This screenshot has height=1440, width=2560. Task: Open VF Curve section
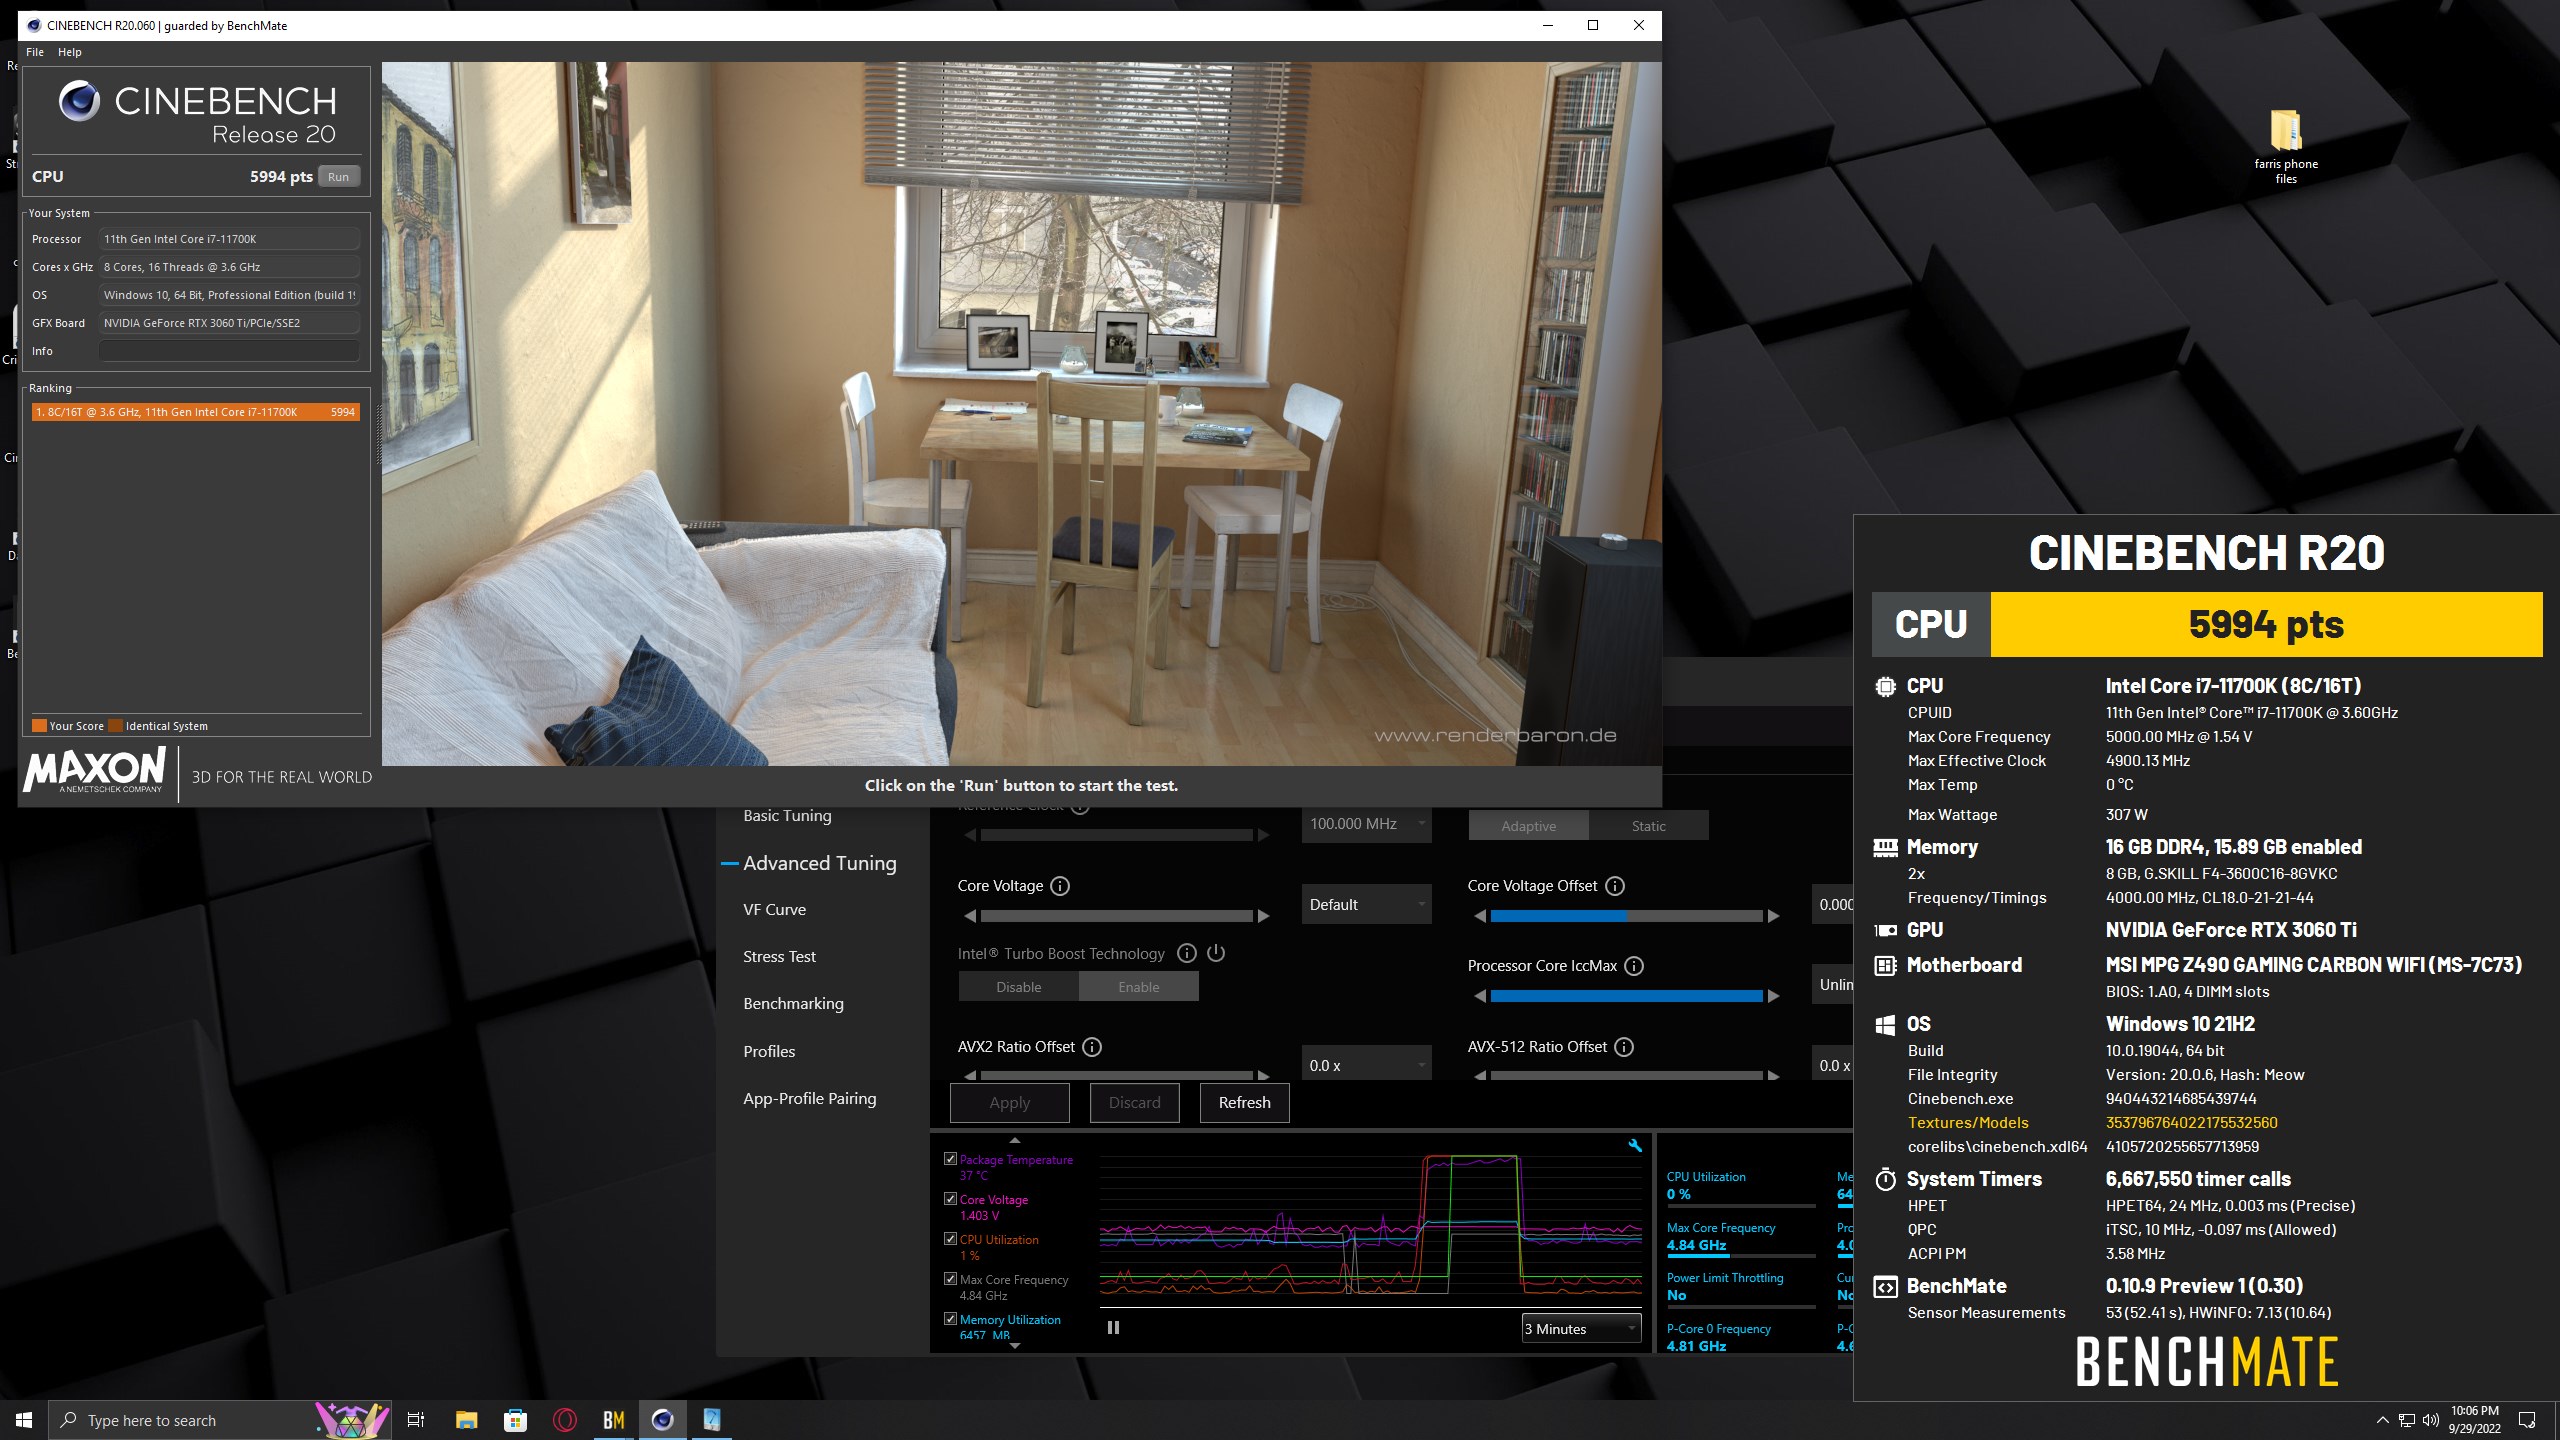tap(774, 910)
